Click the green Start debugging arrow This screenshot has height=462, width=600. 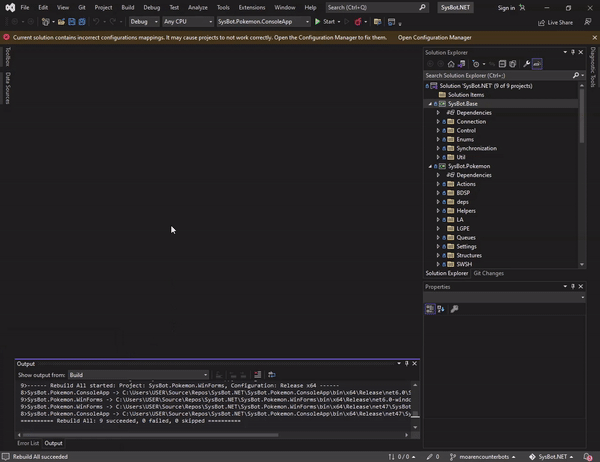pos(317,22)
